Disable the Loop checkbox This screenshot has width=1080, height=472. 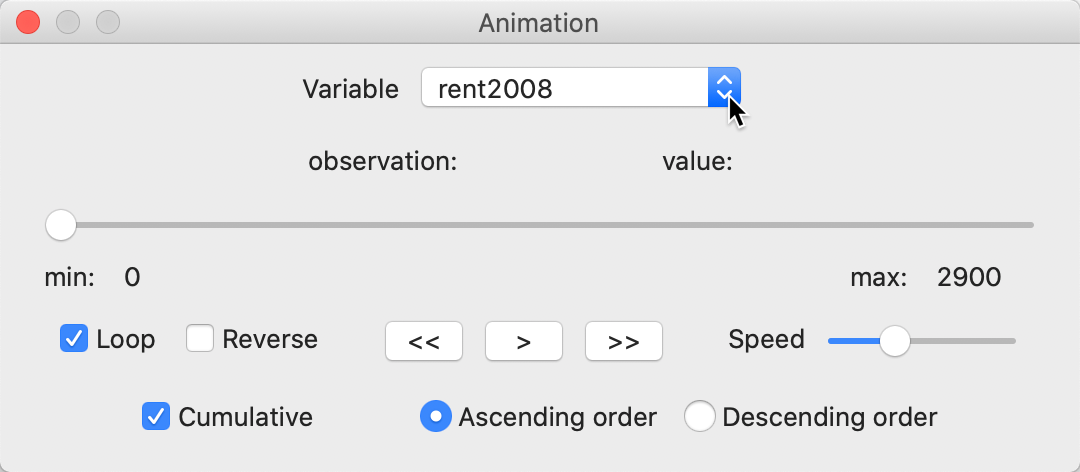coord(75,339)
